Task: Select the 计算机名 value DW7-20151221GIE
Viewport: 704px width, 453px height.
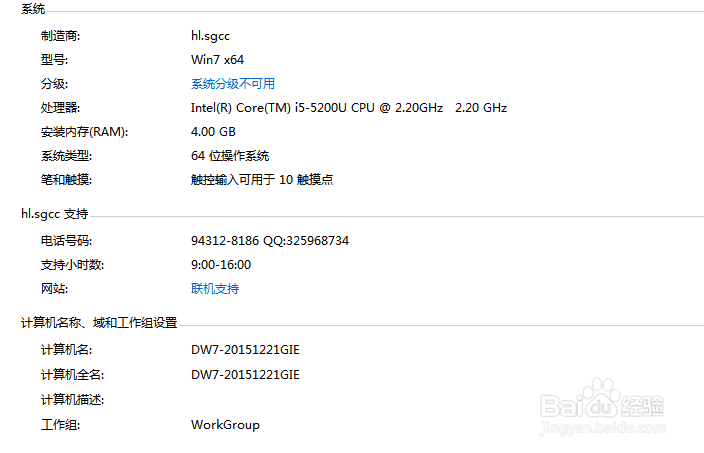Action: coord(245,350)
